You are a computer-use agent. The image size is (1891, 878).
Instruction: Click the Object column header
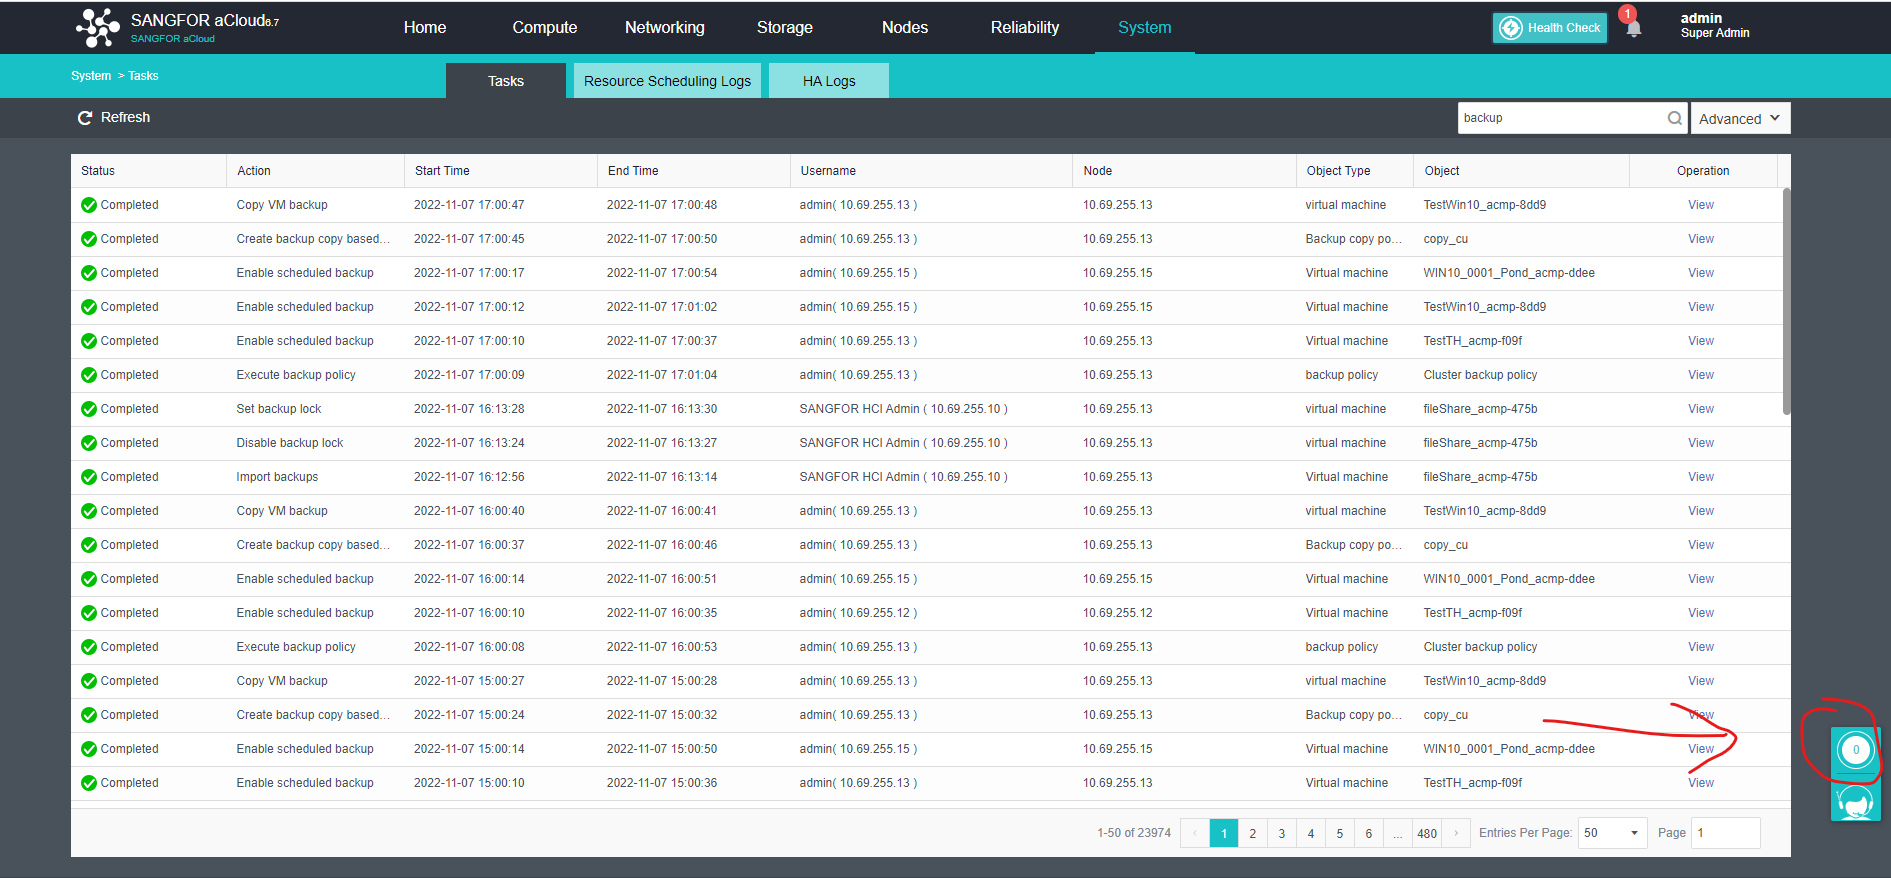click(1521, 171)
